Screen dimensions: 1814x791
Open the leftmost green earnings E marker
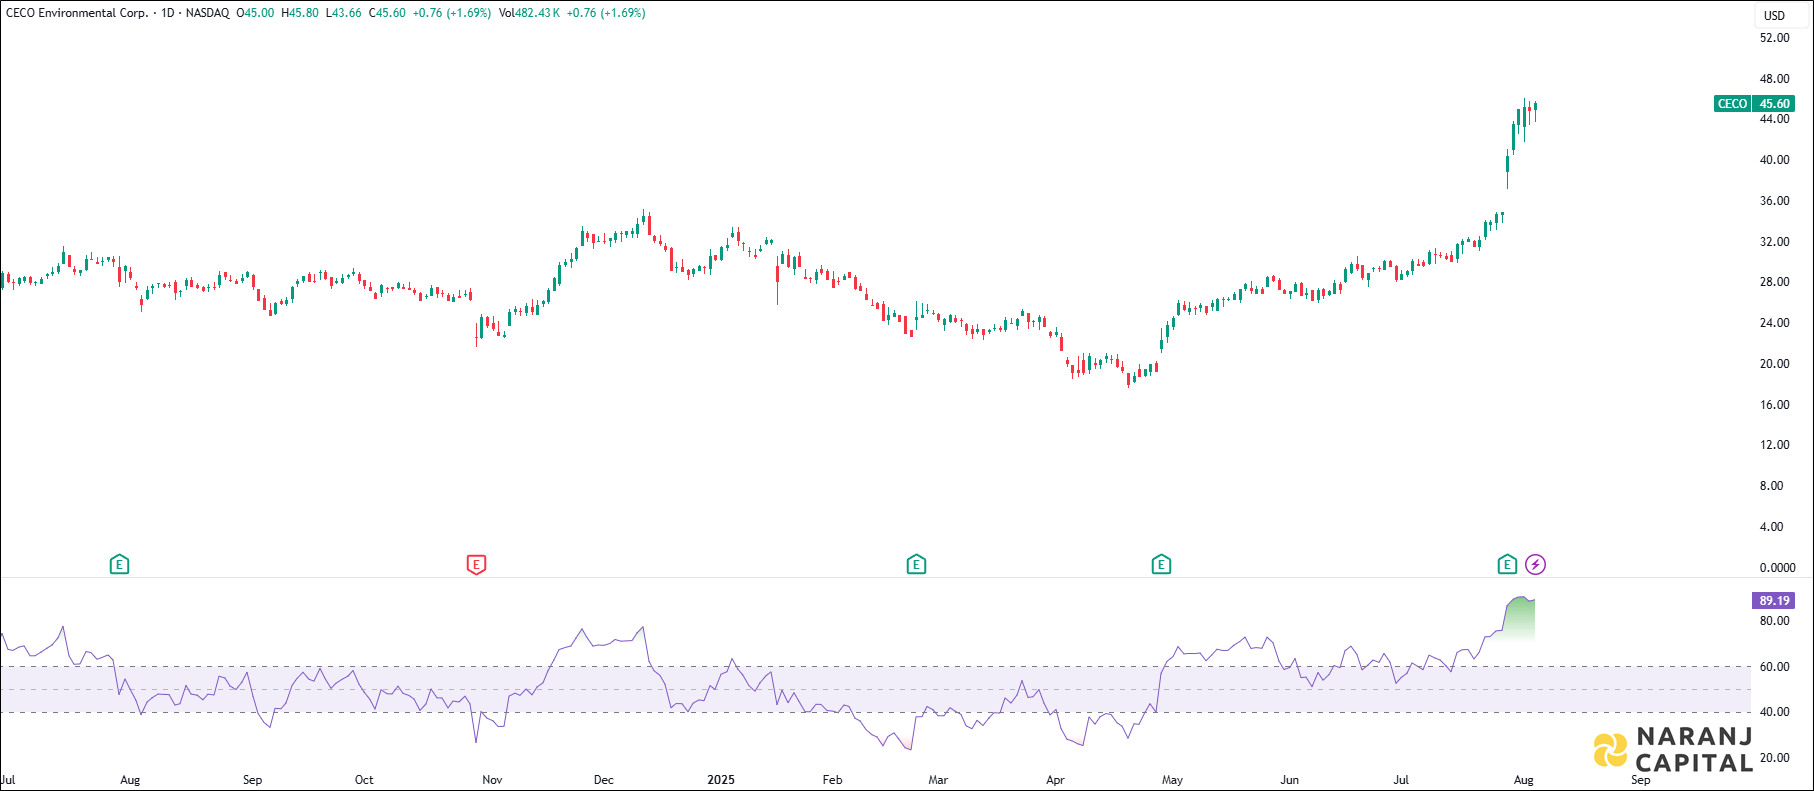(119, 565)
